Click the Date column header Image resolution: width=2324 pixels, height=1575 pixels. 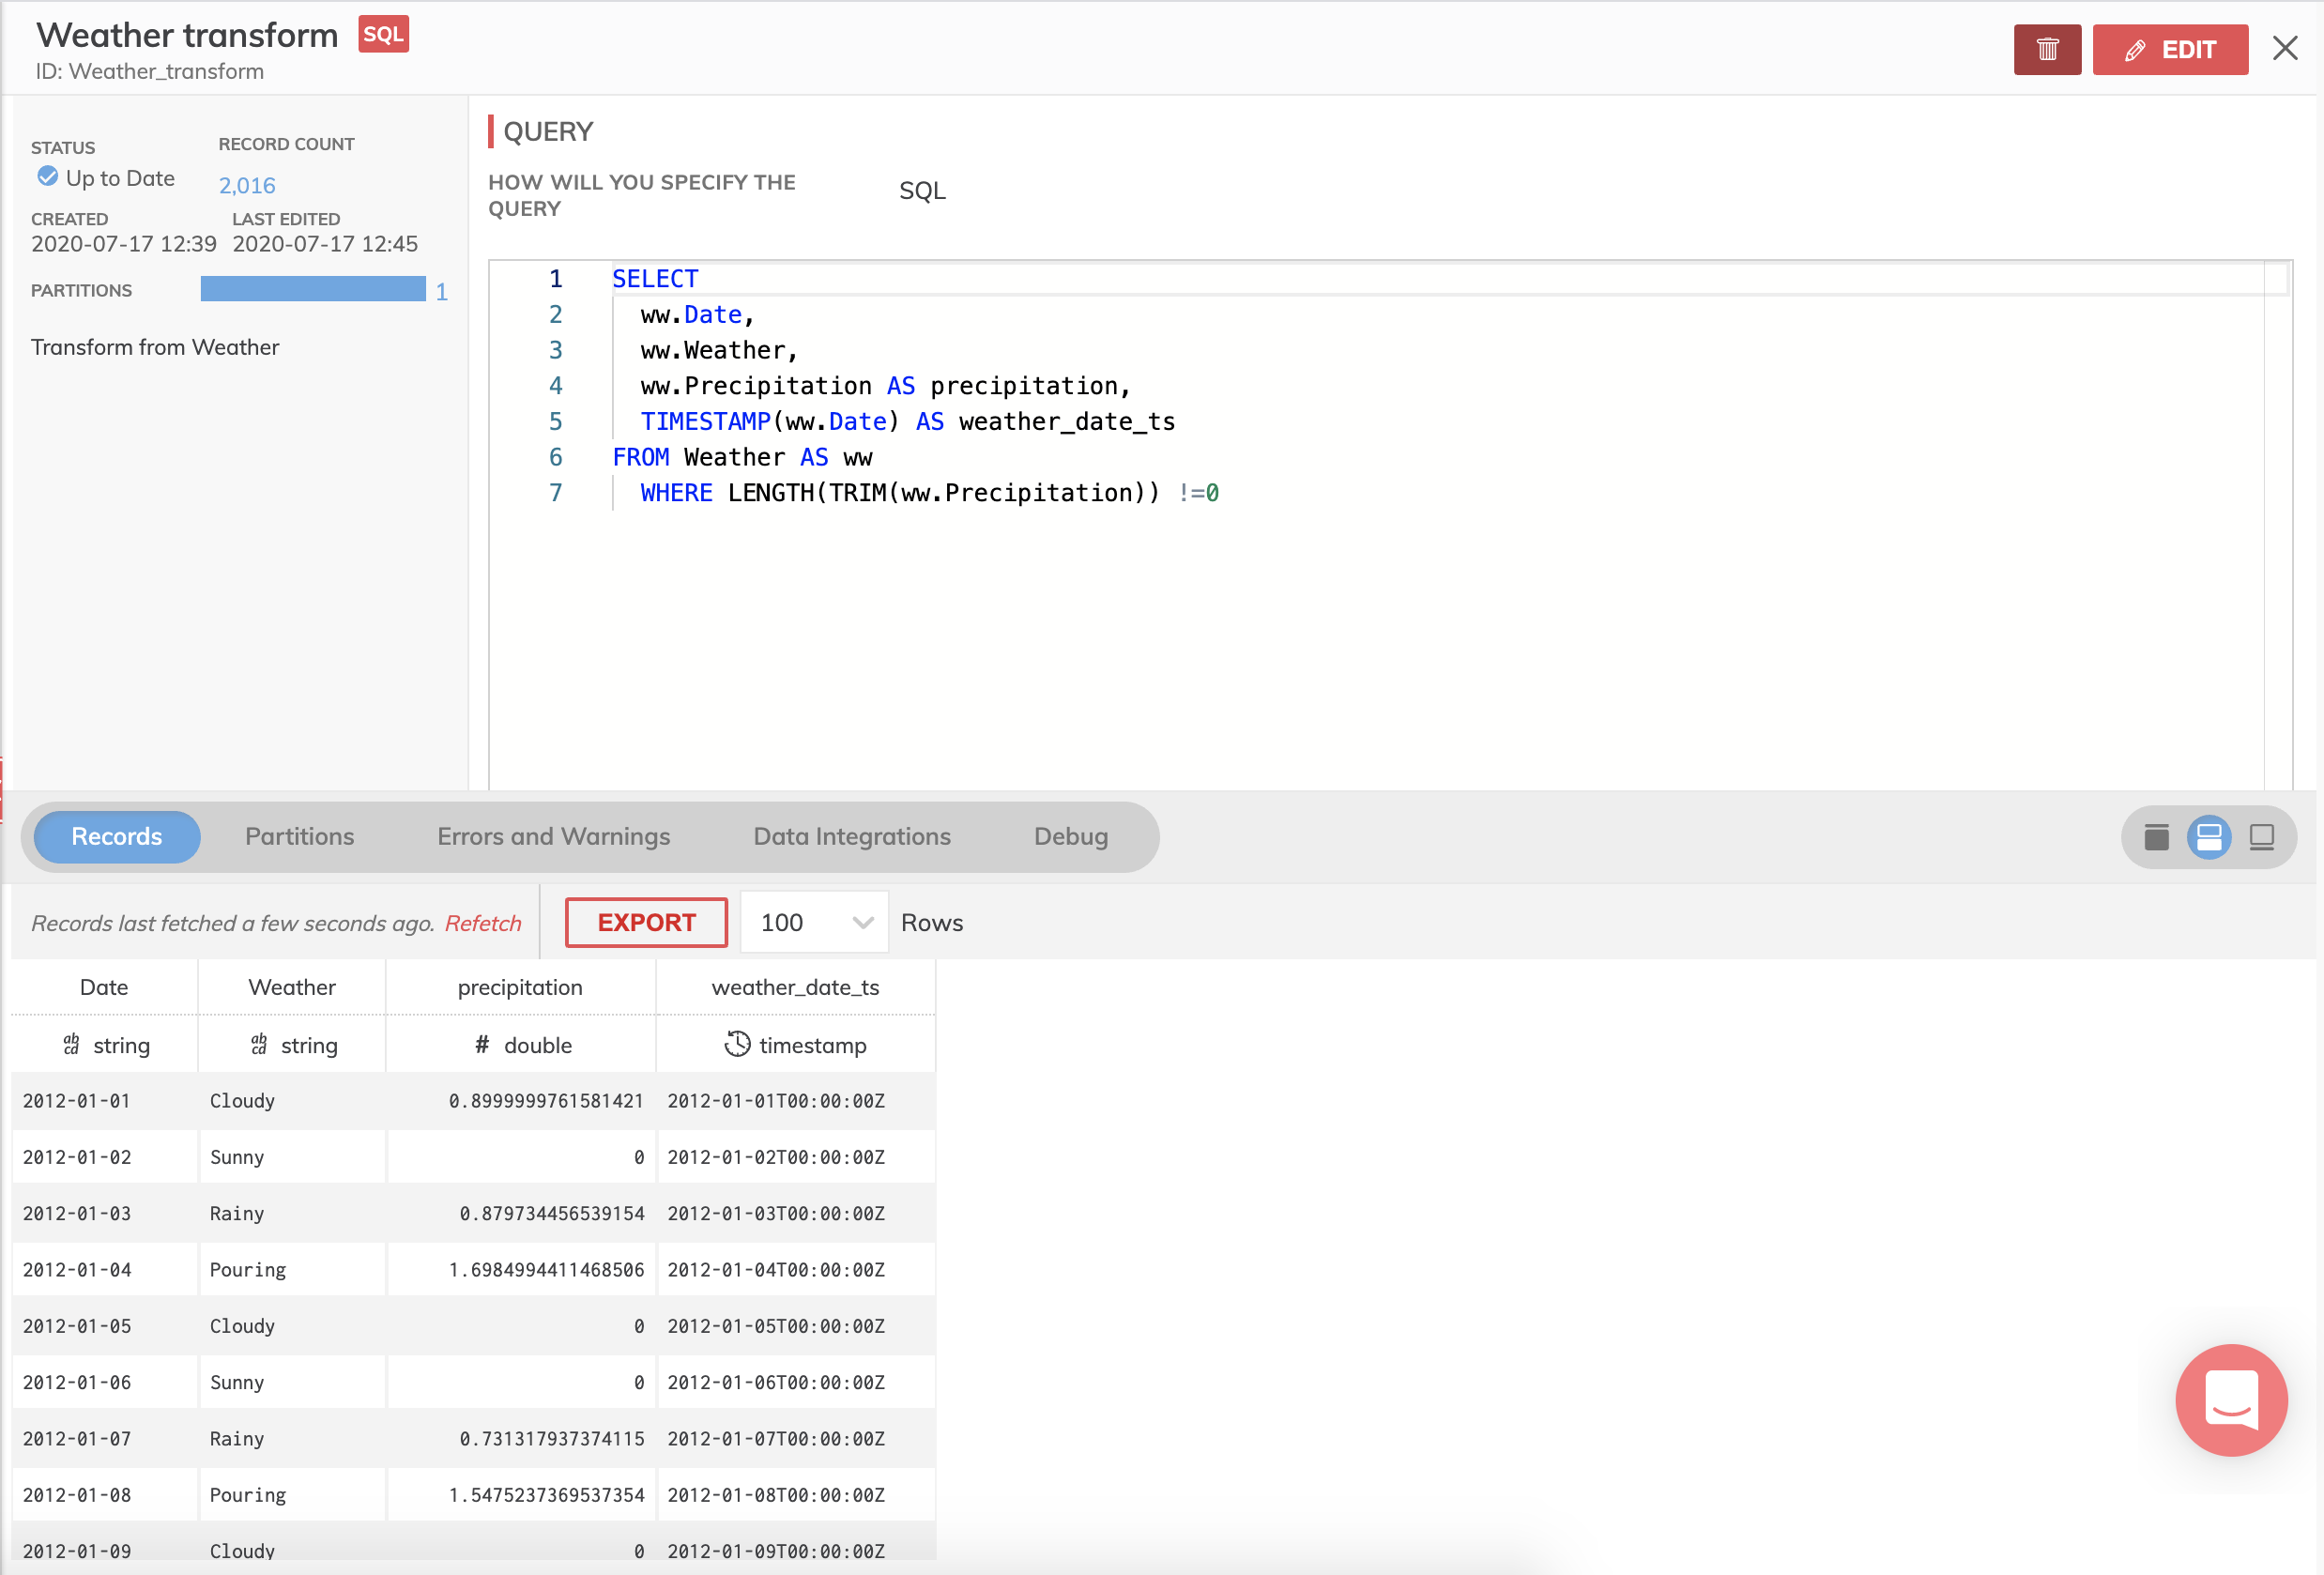(104, 987)
